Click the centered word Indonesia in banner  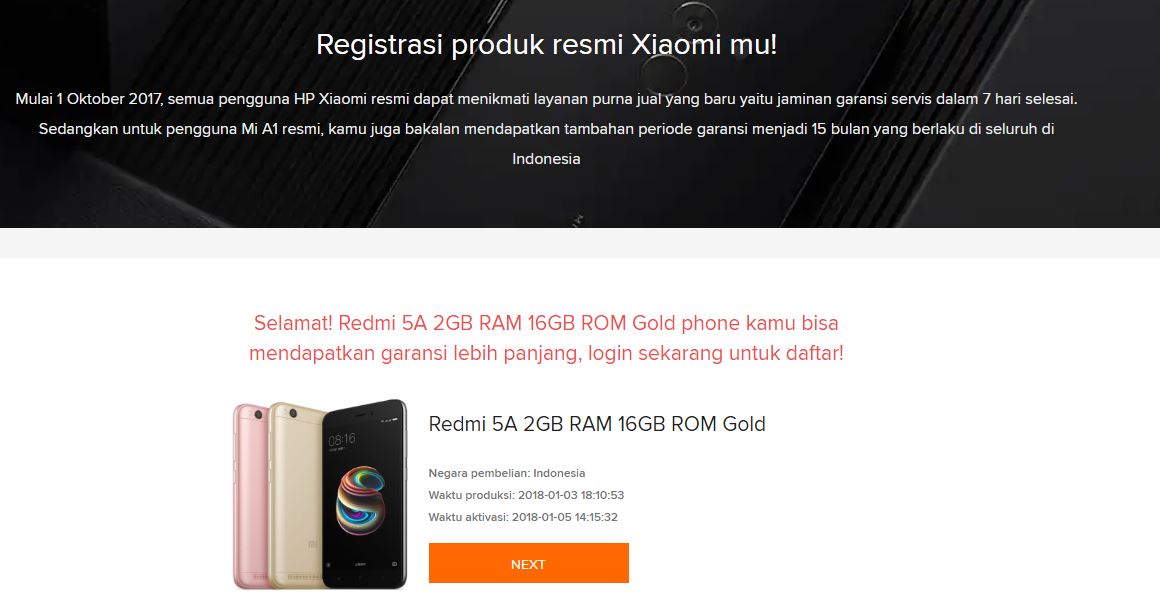[x=547, y=158]
